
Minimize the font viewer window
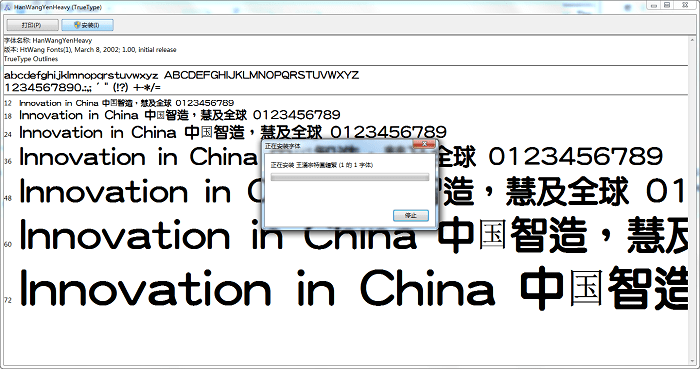pos(654,5)
